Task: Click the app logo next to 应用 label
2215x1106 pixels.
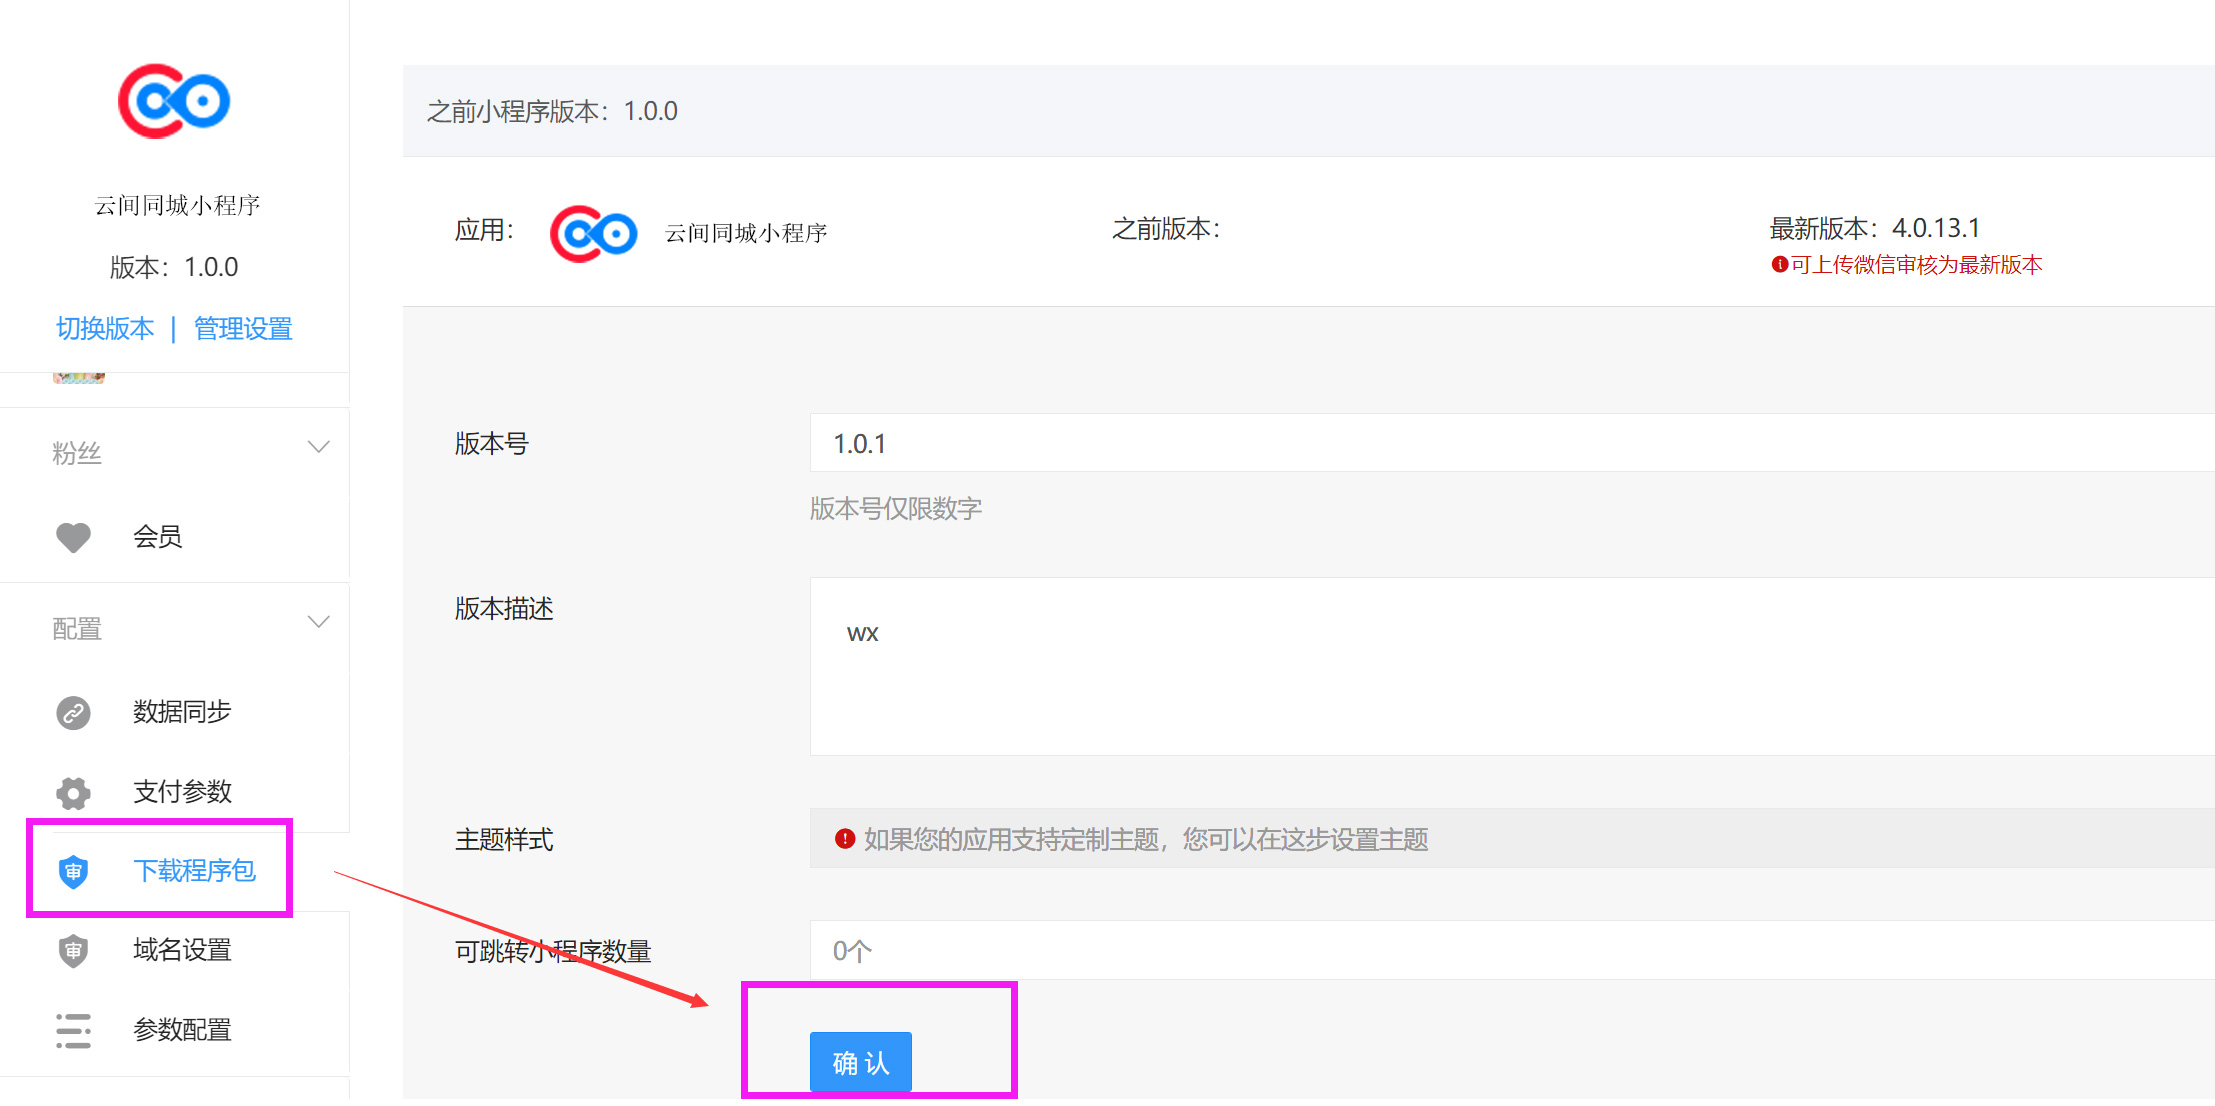Action: [593, 233]
